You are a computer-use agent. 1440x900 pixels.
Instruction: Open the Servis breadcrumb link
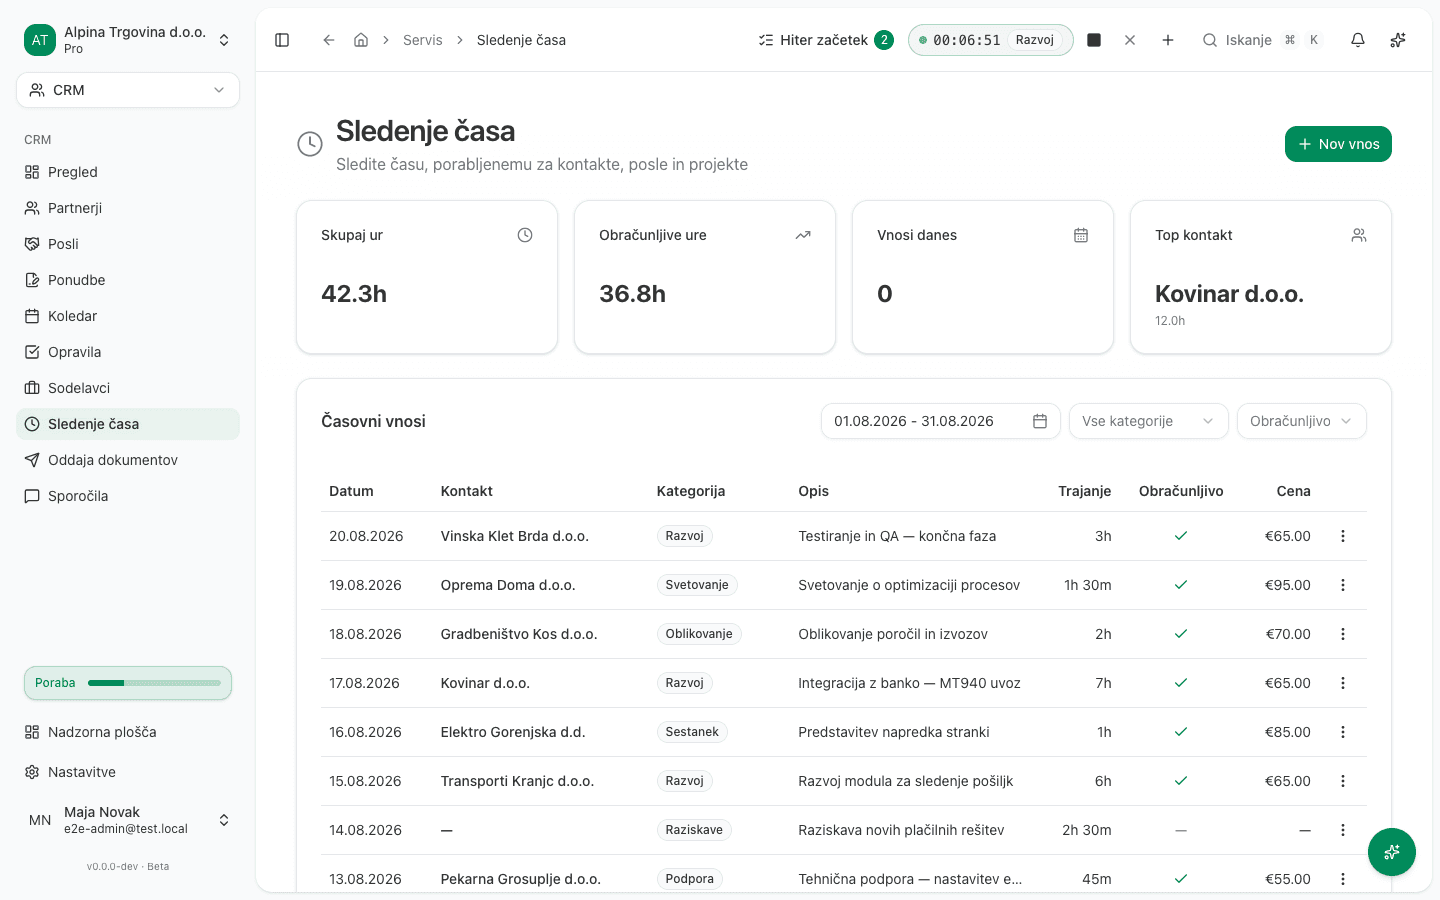[422, 40]
